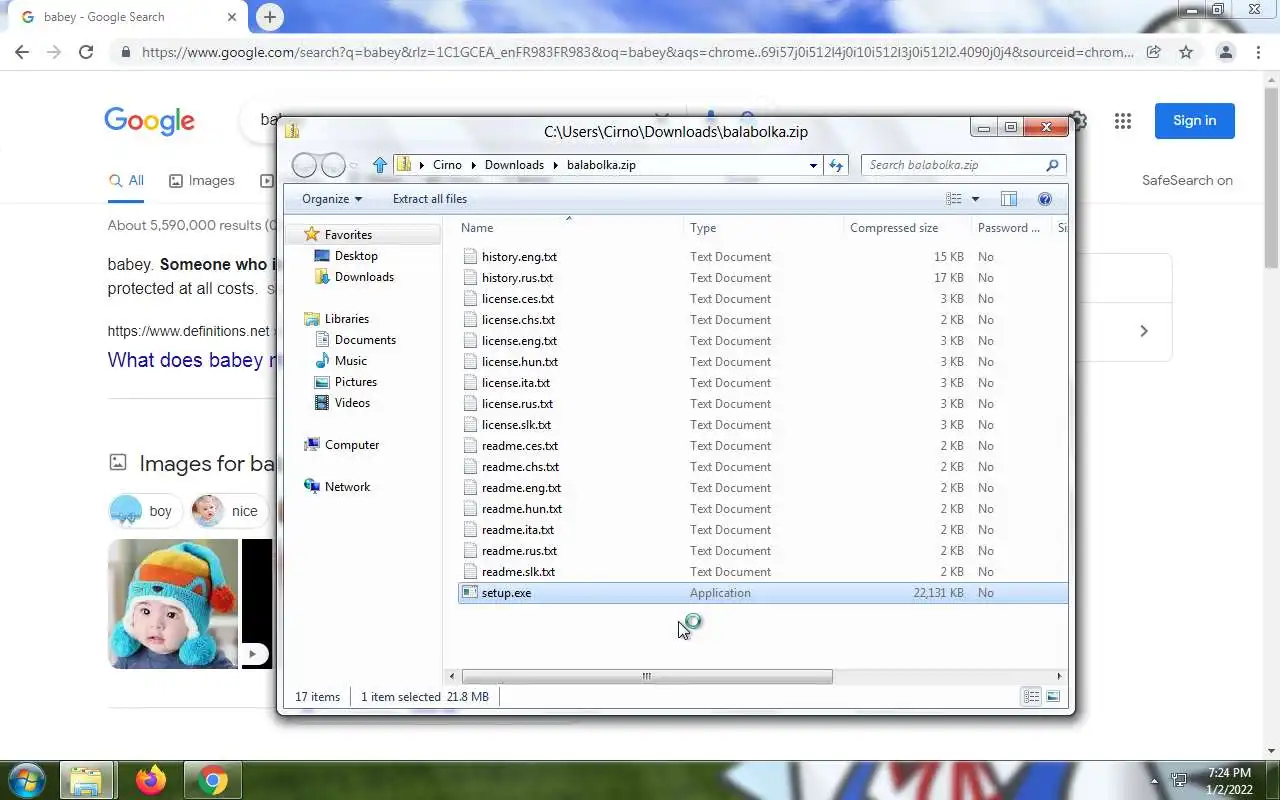Select file history.eng.txt
This screenshot has width=1280, height=800.
519,257
